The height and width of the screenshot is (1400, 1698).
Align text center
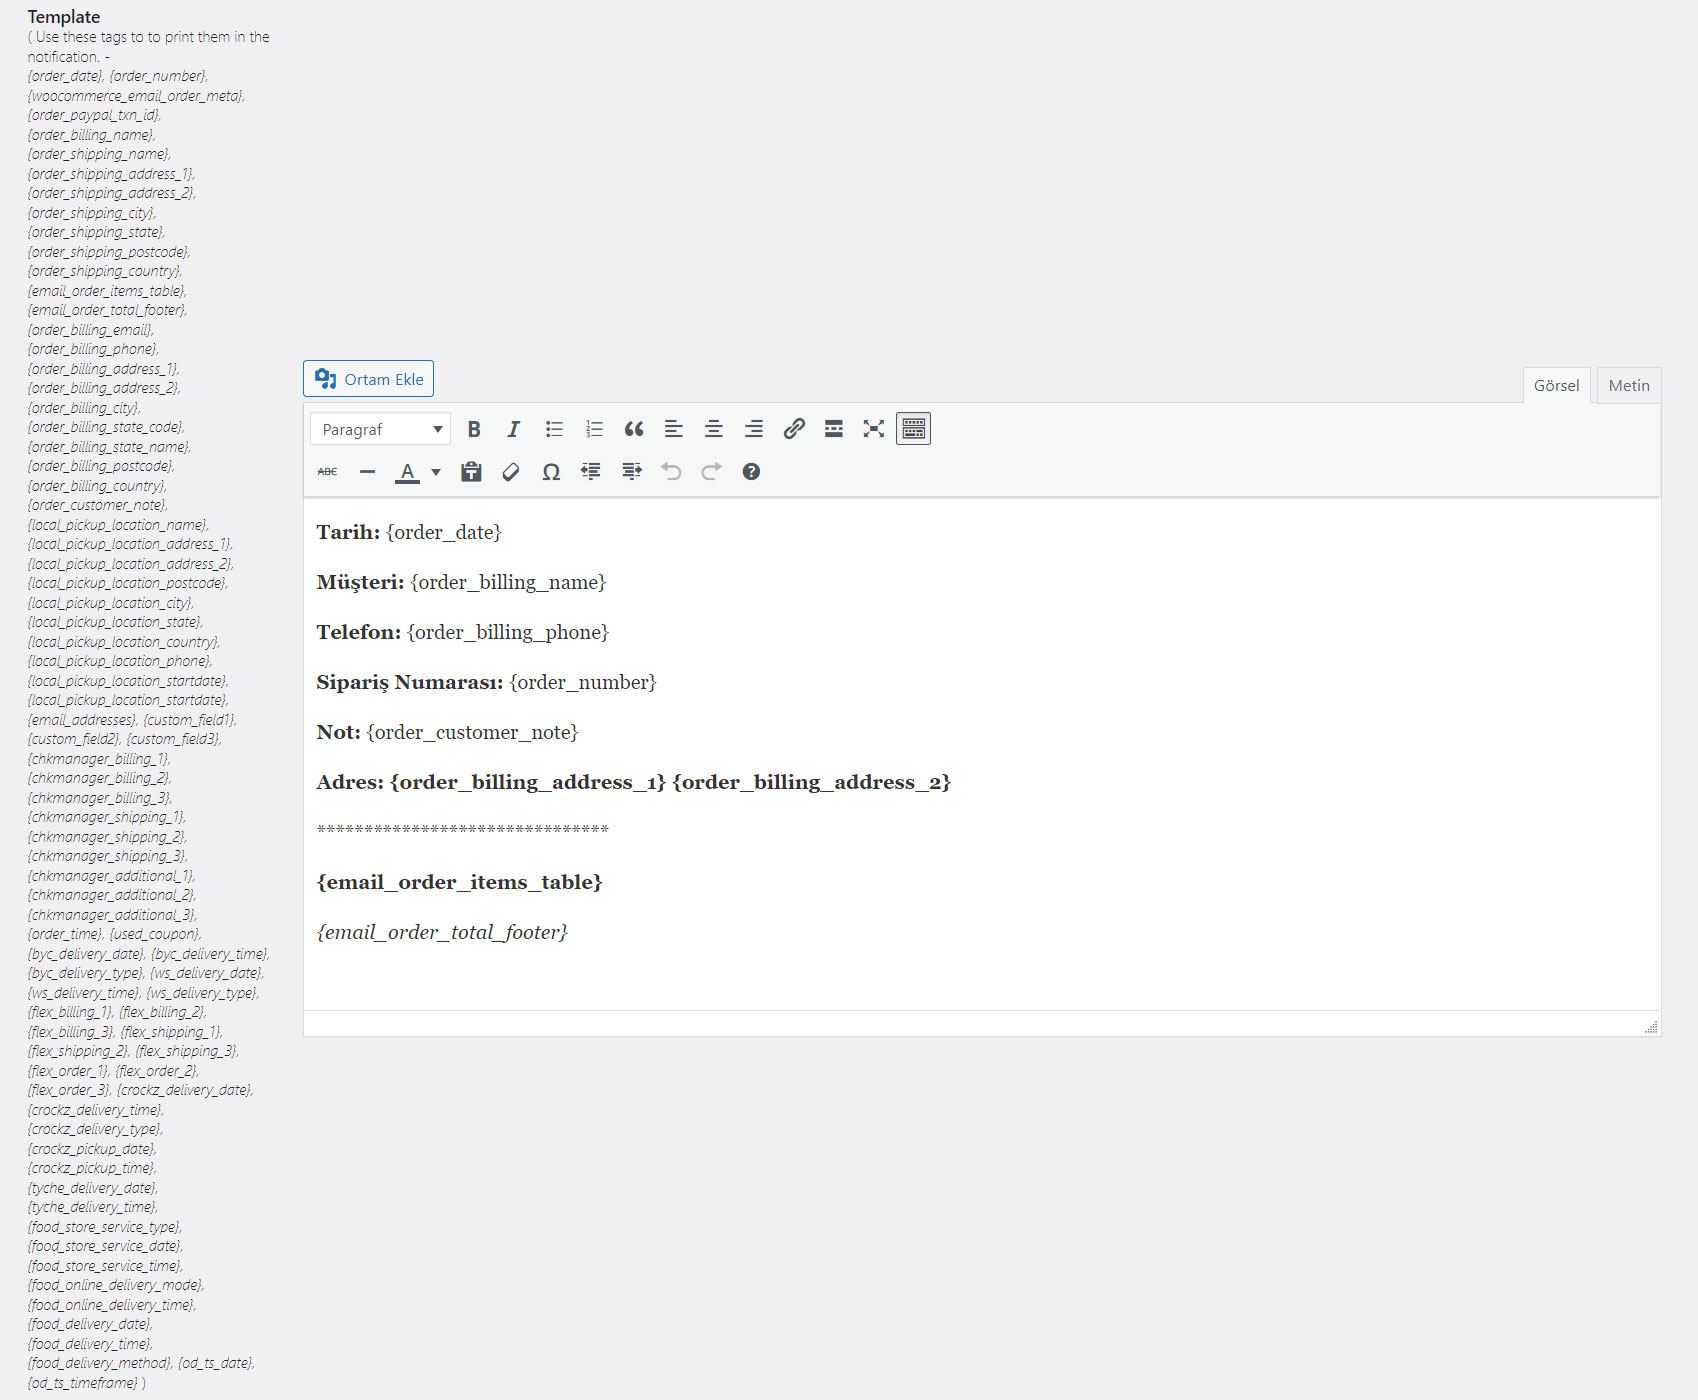(714, 429)
